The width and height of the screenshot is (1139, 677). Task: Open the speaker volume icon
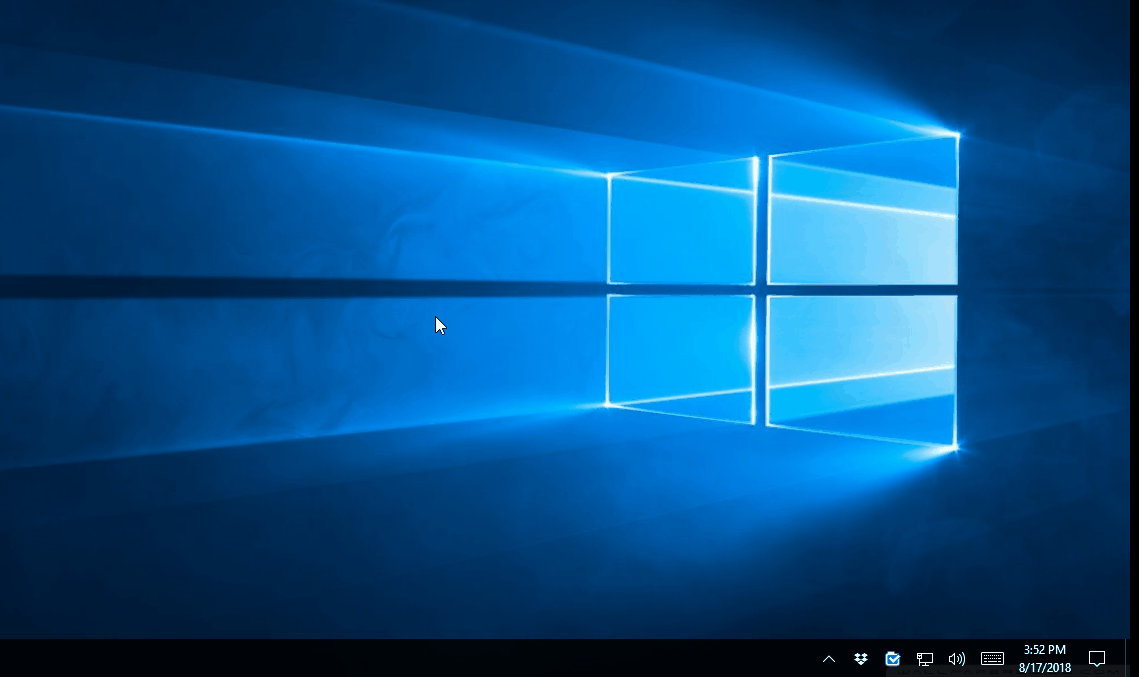point(957,659)
